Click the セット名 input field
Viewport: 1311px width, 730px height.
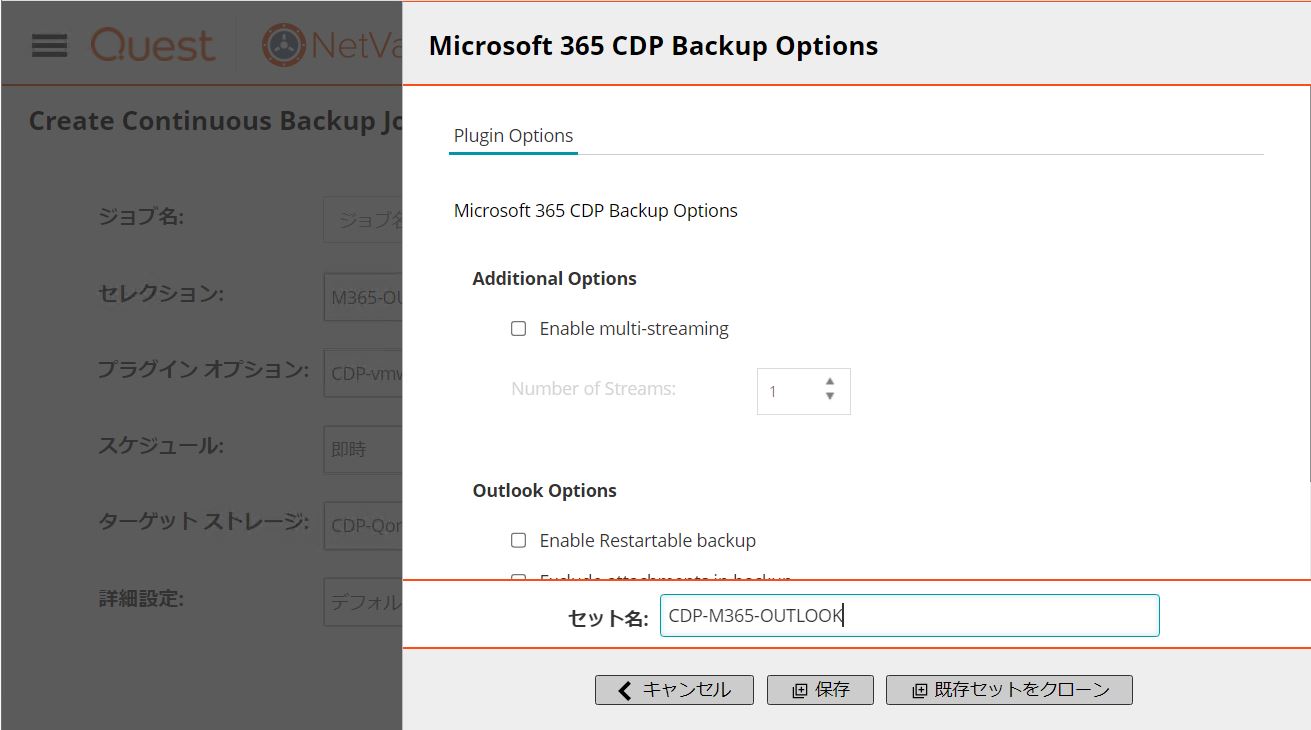pyautogui.click(x=909, y=616)
